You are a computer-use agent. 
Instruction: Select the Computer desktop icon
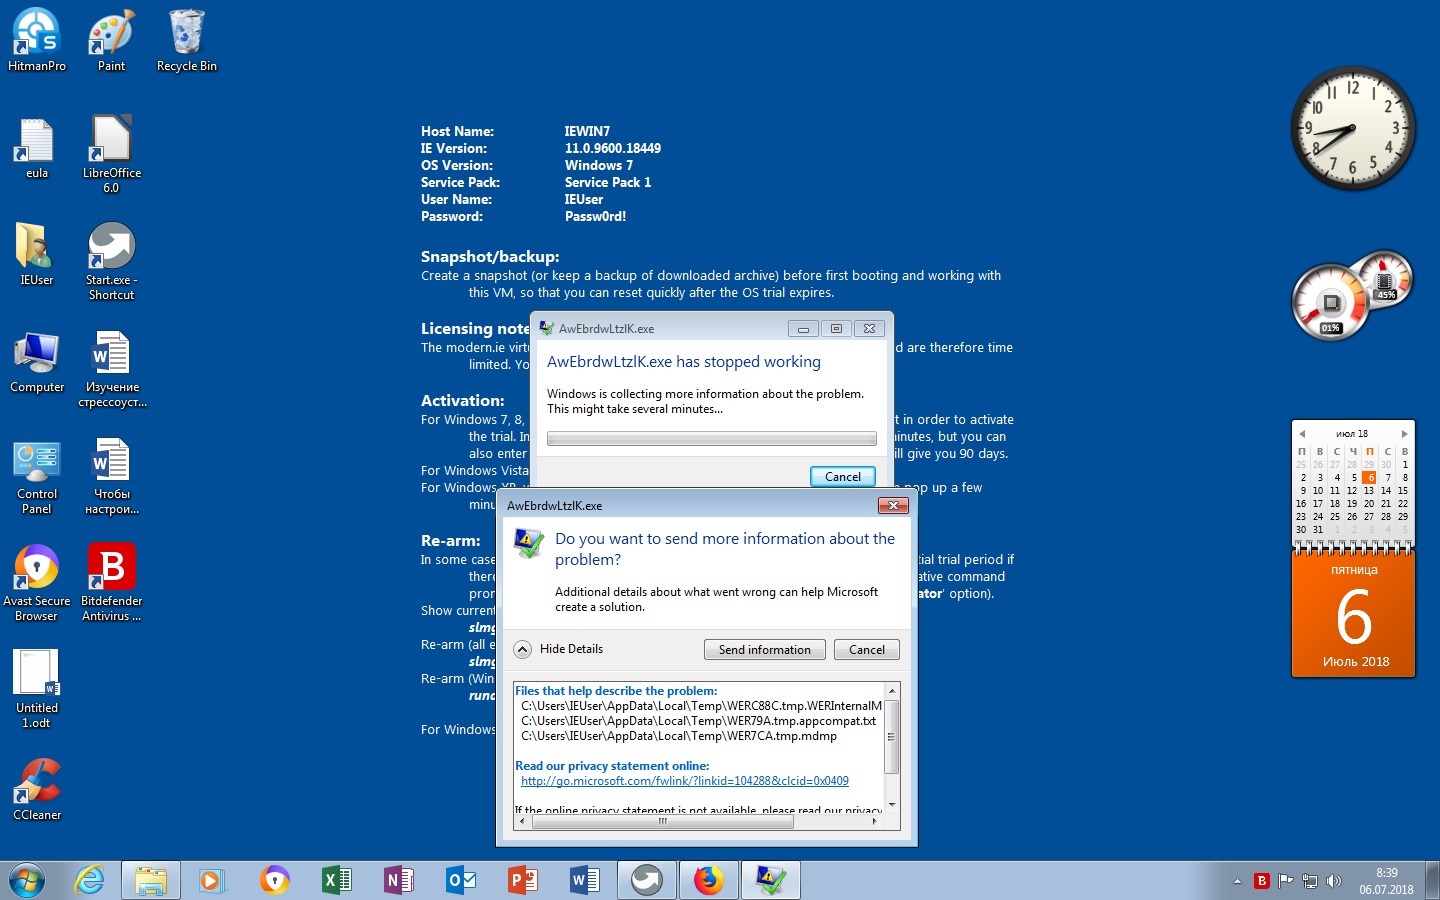coord(37,361)
